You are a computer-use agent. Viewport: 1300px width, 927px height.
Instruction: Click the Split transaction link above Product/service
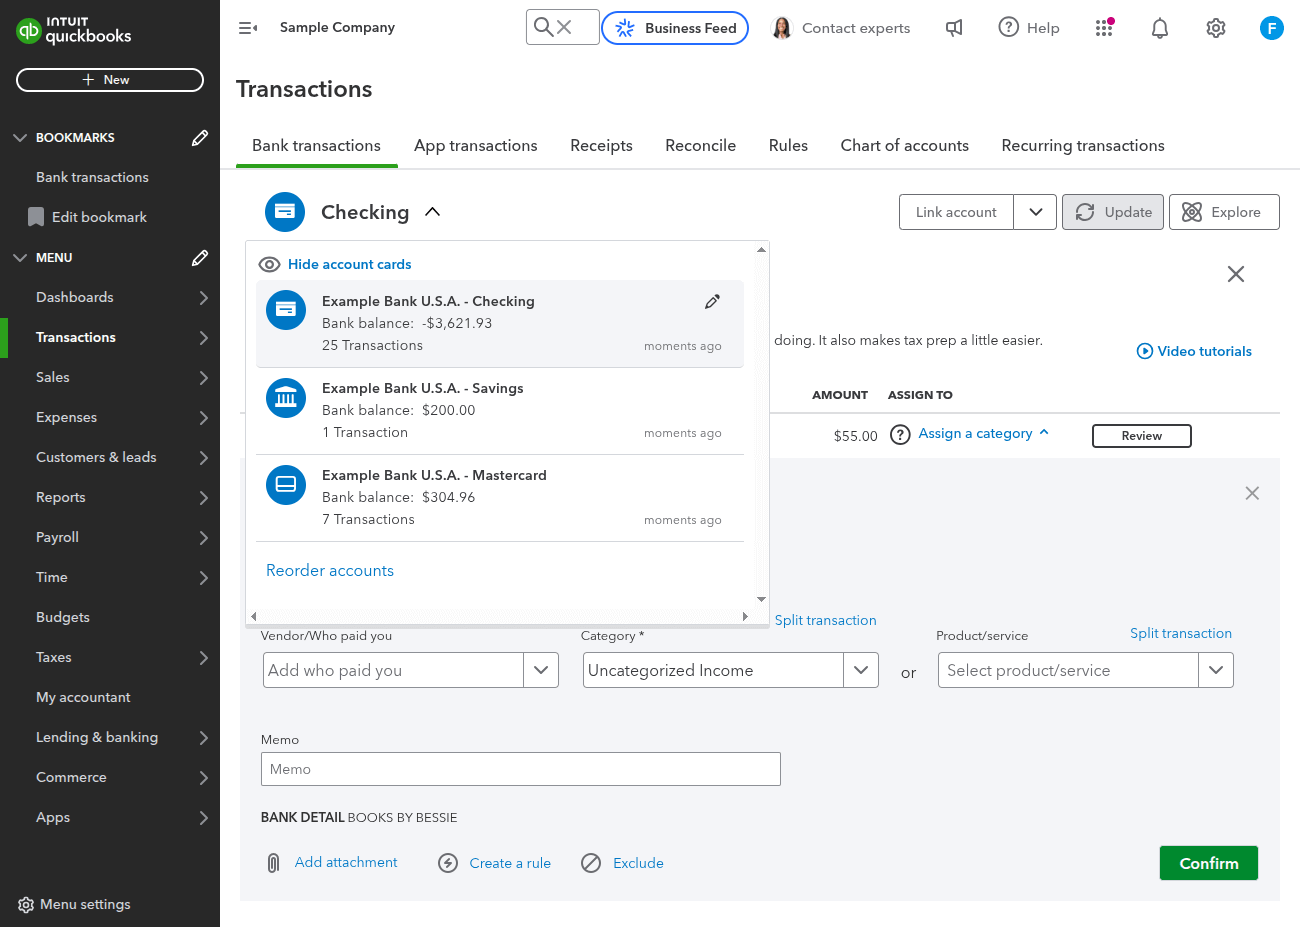1181,633
